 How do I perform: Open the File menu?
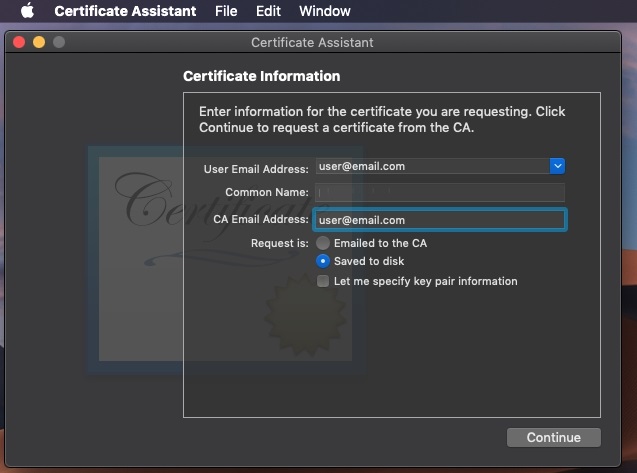point(226,11)
